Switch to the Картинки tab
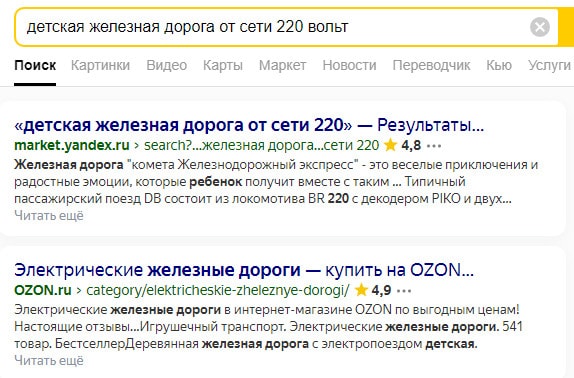 point(100,66)
